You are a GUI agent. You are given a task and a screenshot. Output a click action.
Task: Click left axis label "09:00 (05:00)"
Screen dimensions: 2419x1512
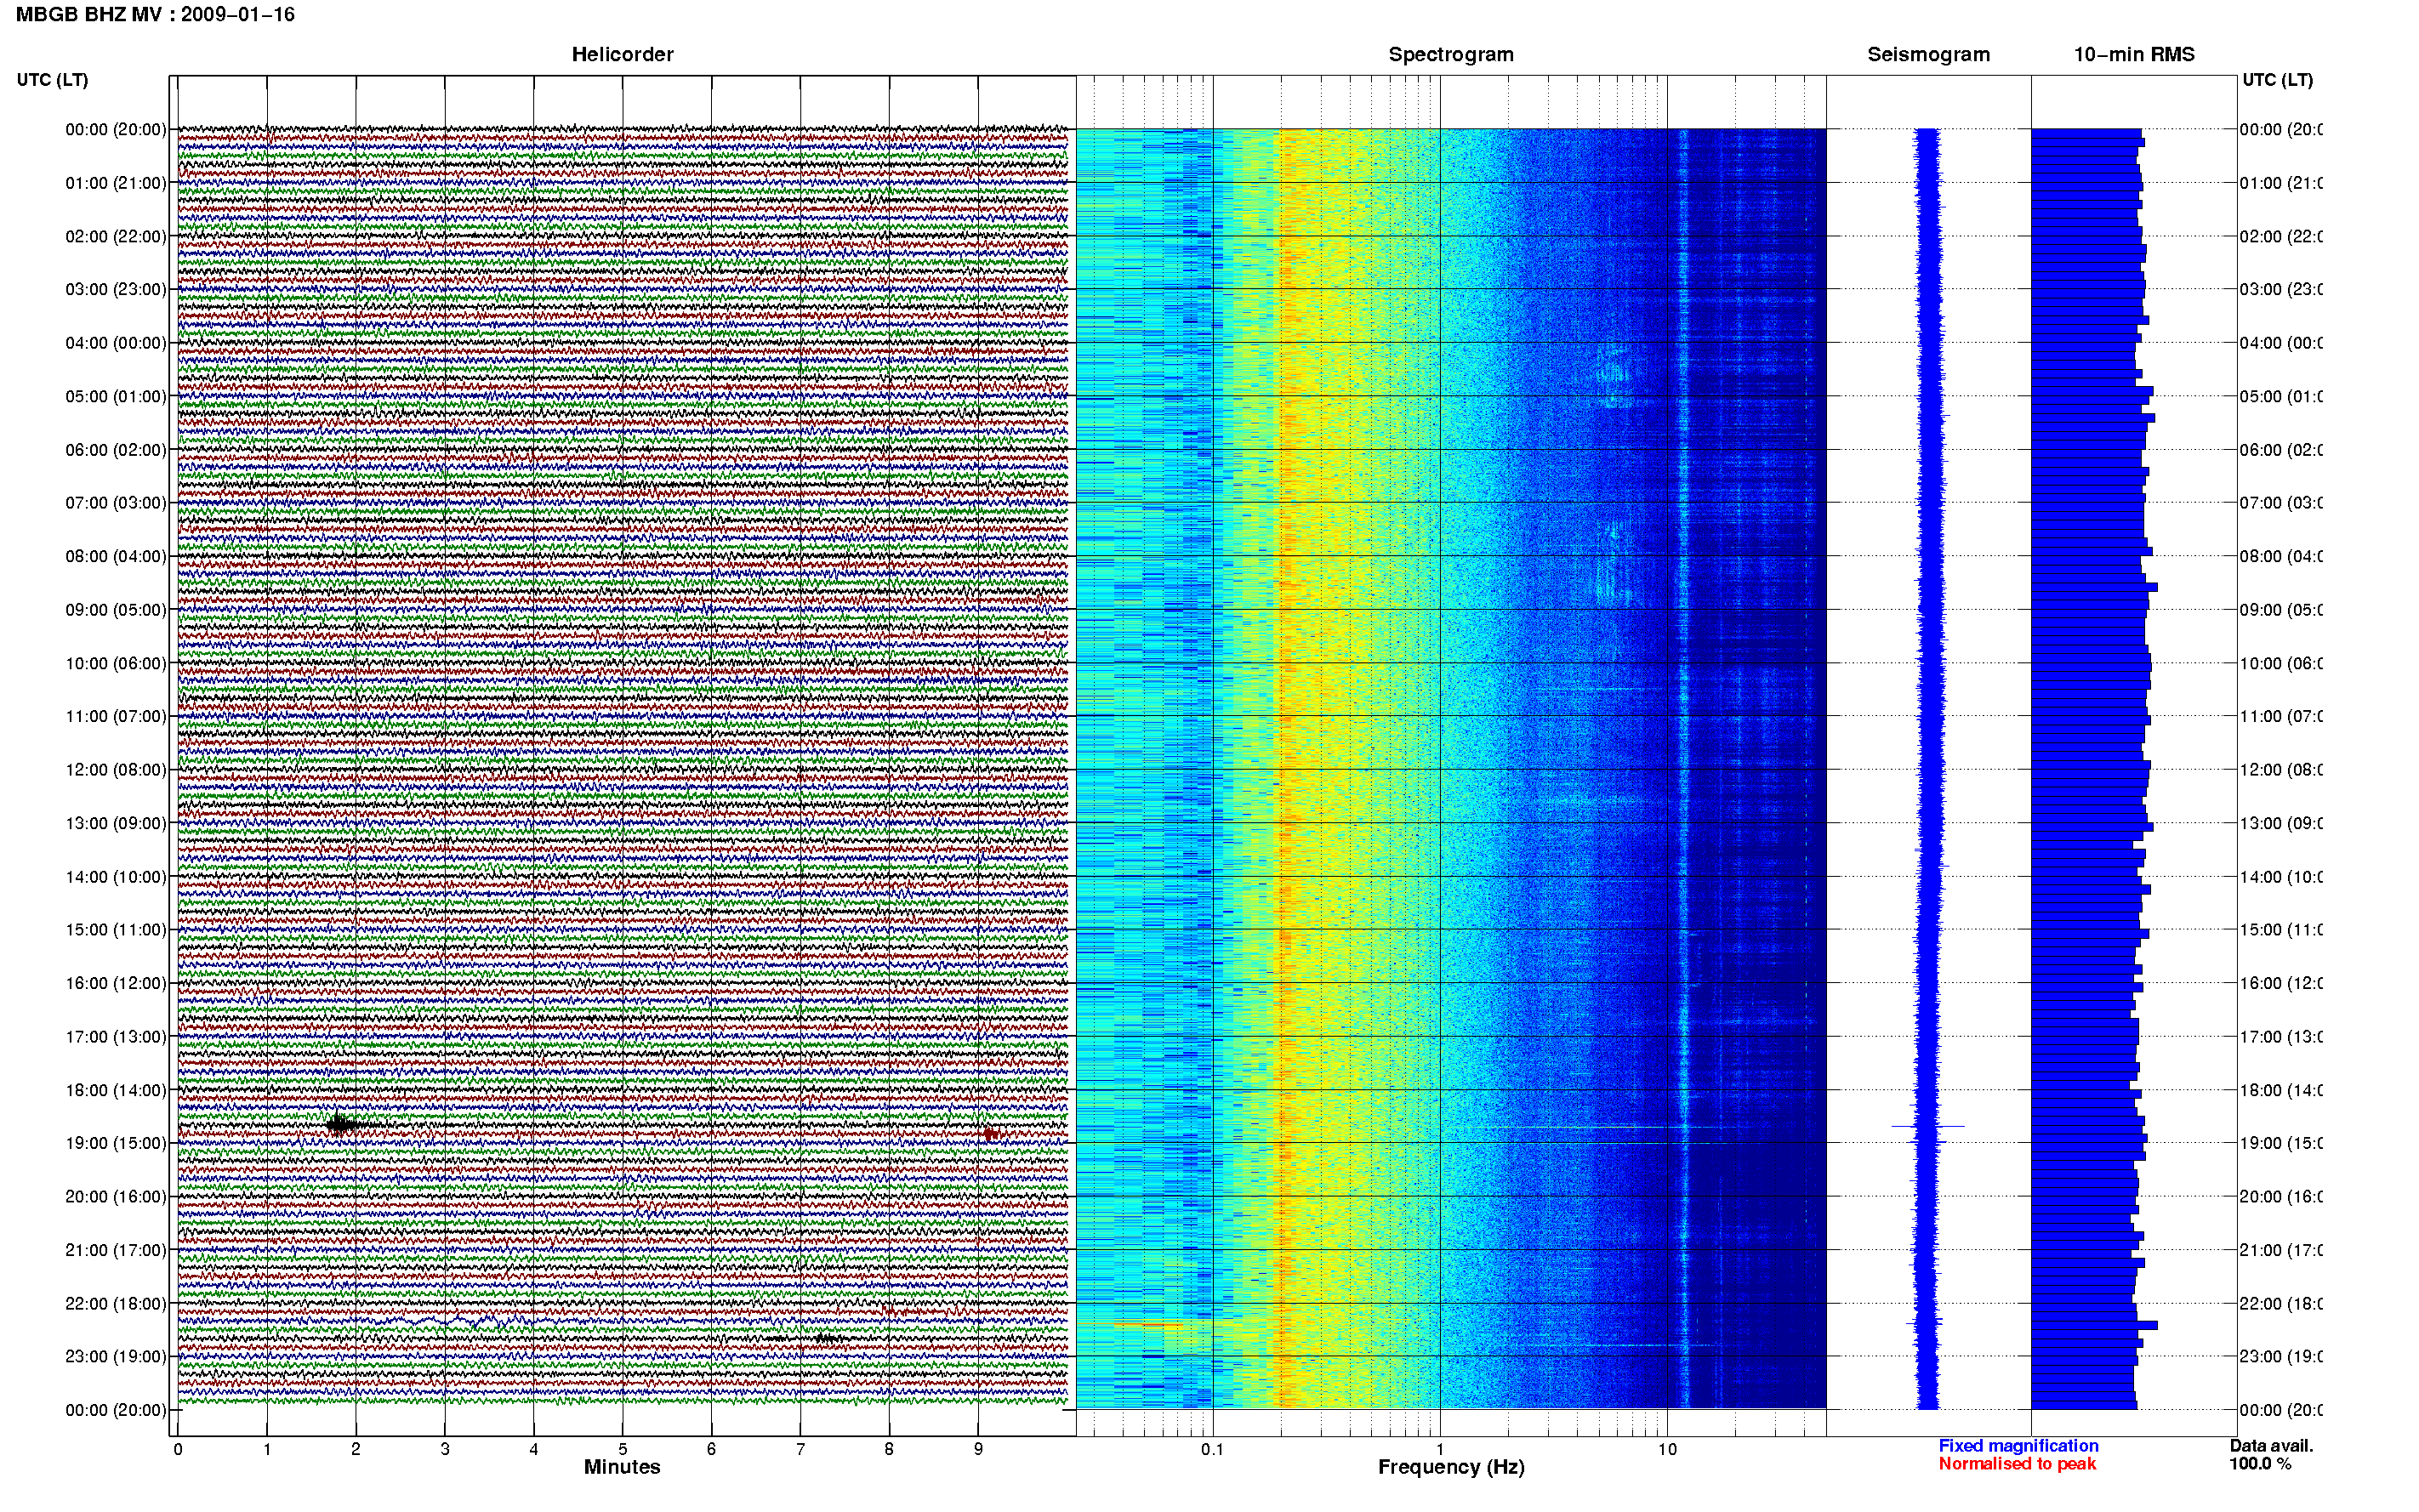116,610
